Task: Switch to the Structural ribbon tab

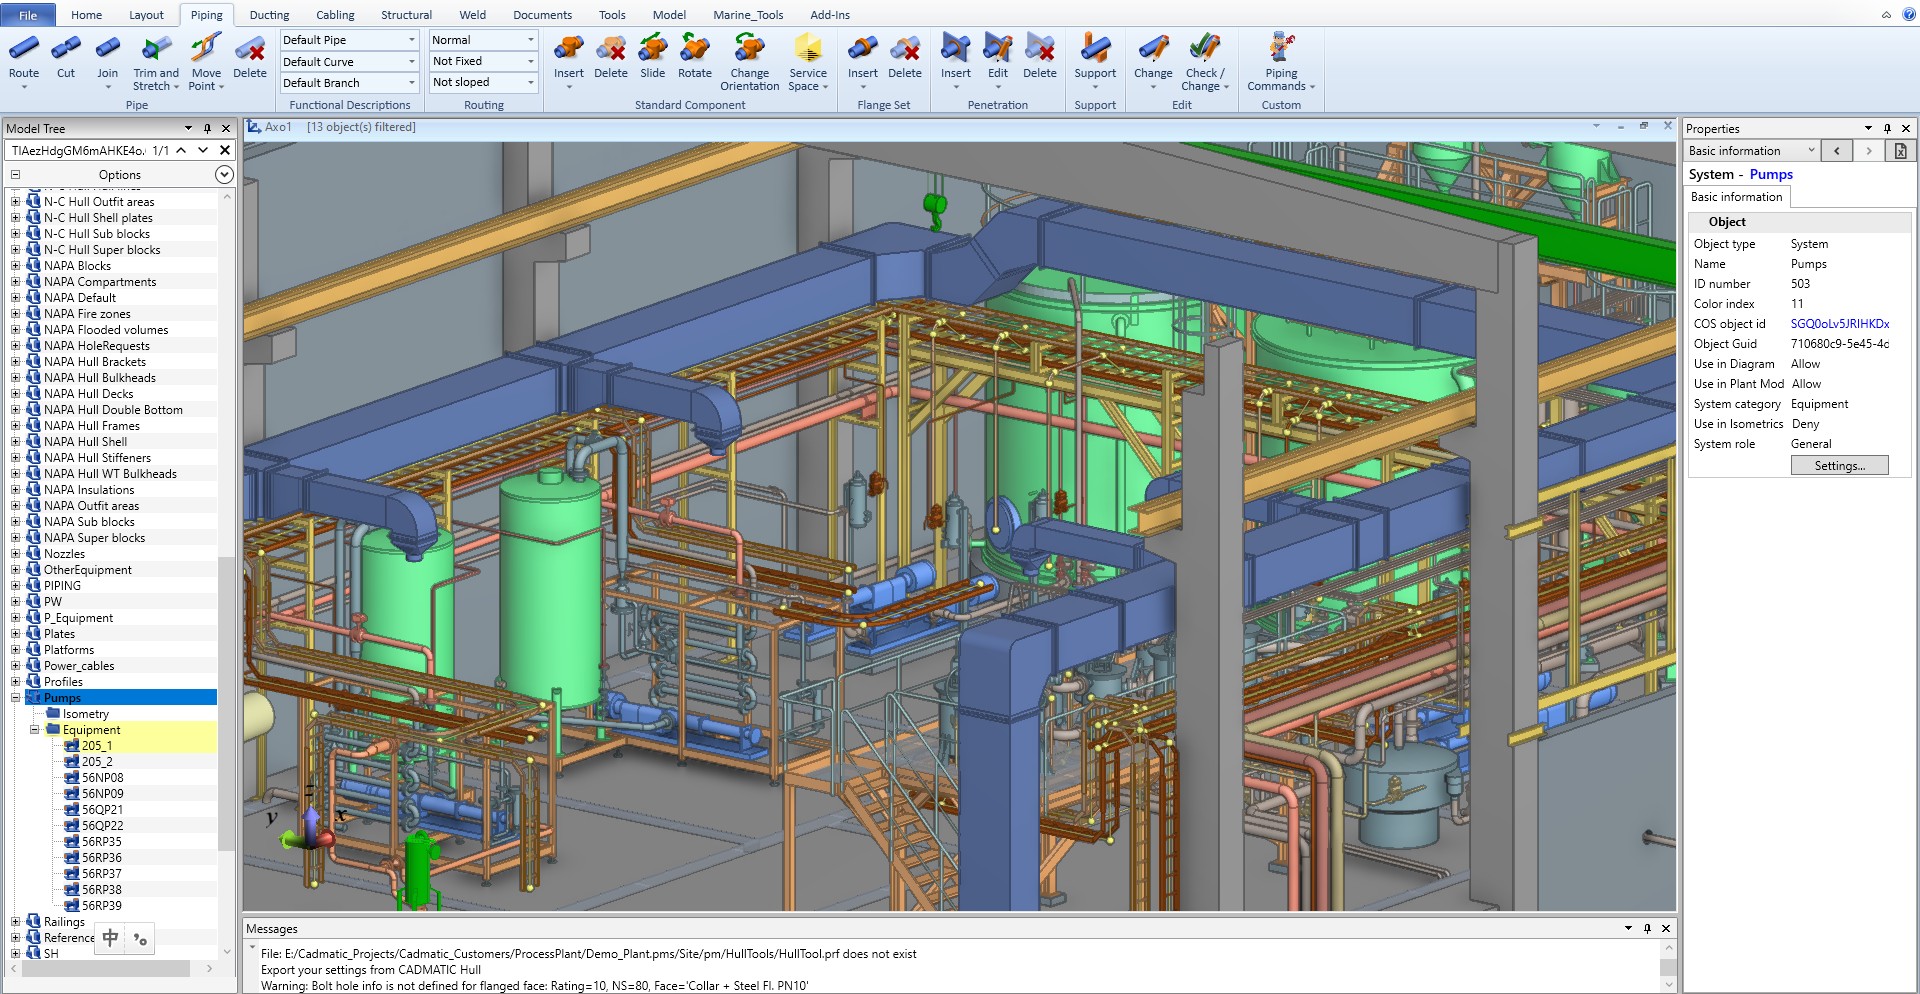Action: (406, 15)
